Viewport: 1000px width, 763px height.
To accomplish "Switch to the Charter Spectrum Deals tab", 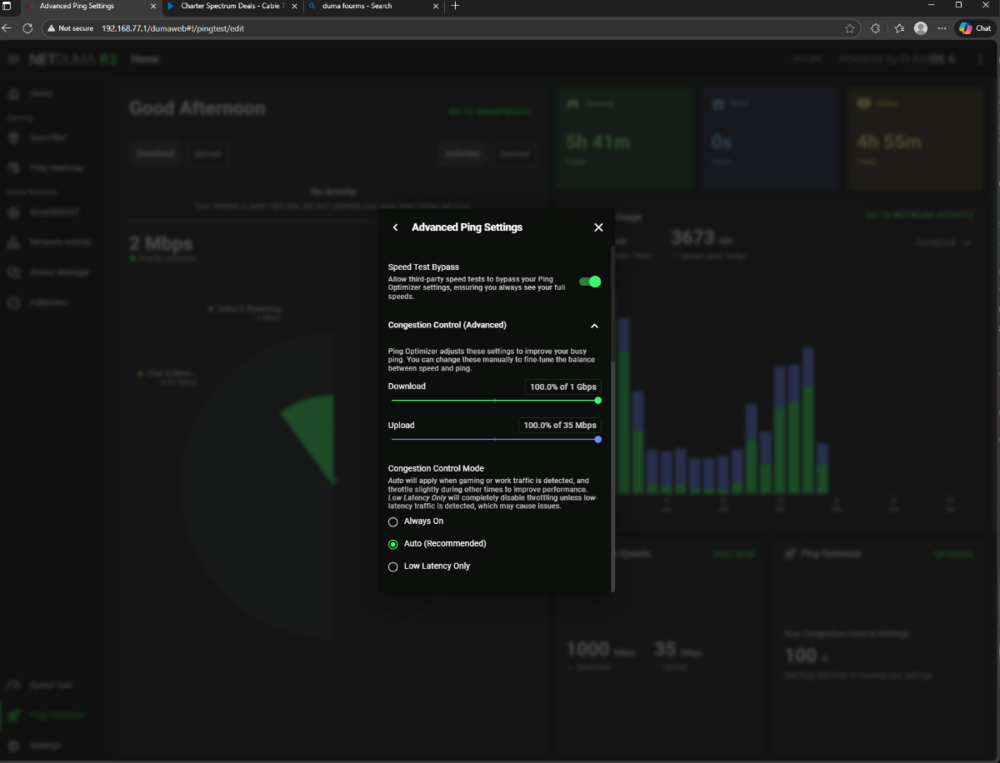I will 225,6.
